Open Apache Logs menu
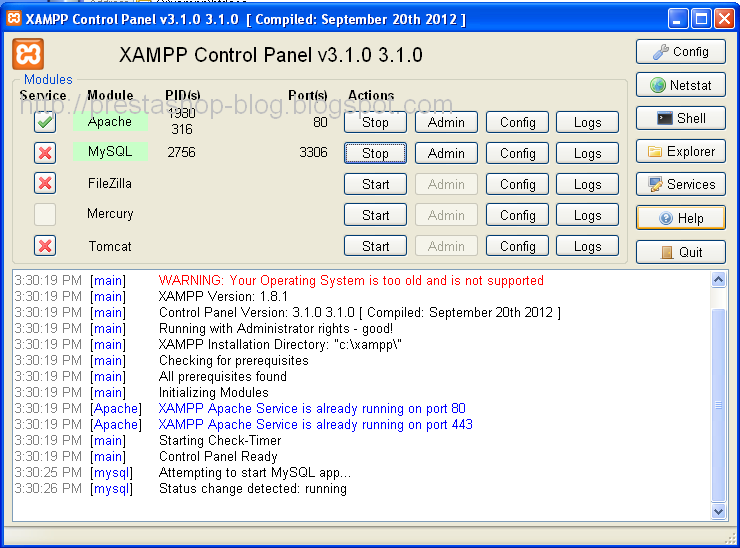740x548 pixels. [x=587, y=122]
